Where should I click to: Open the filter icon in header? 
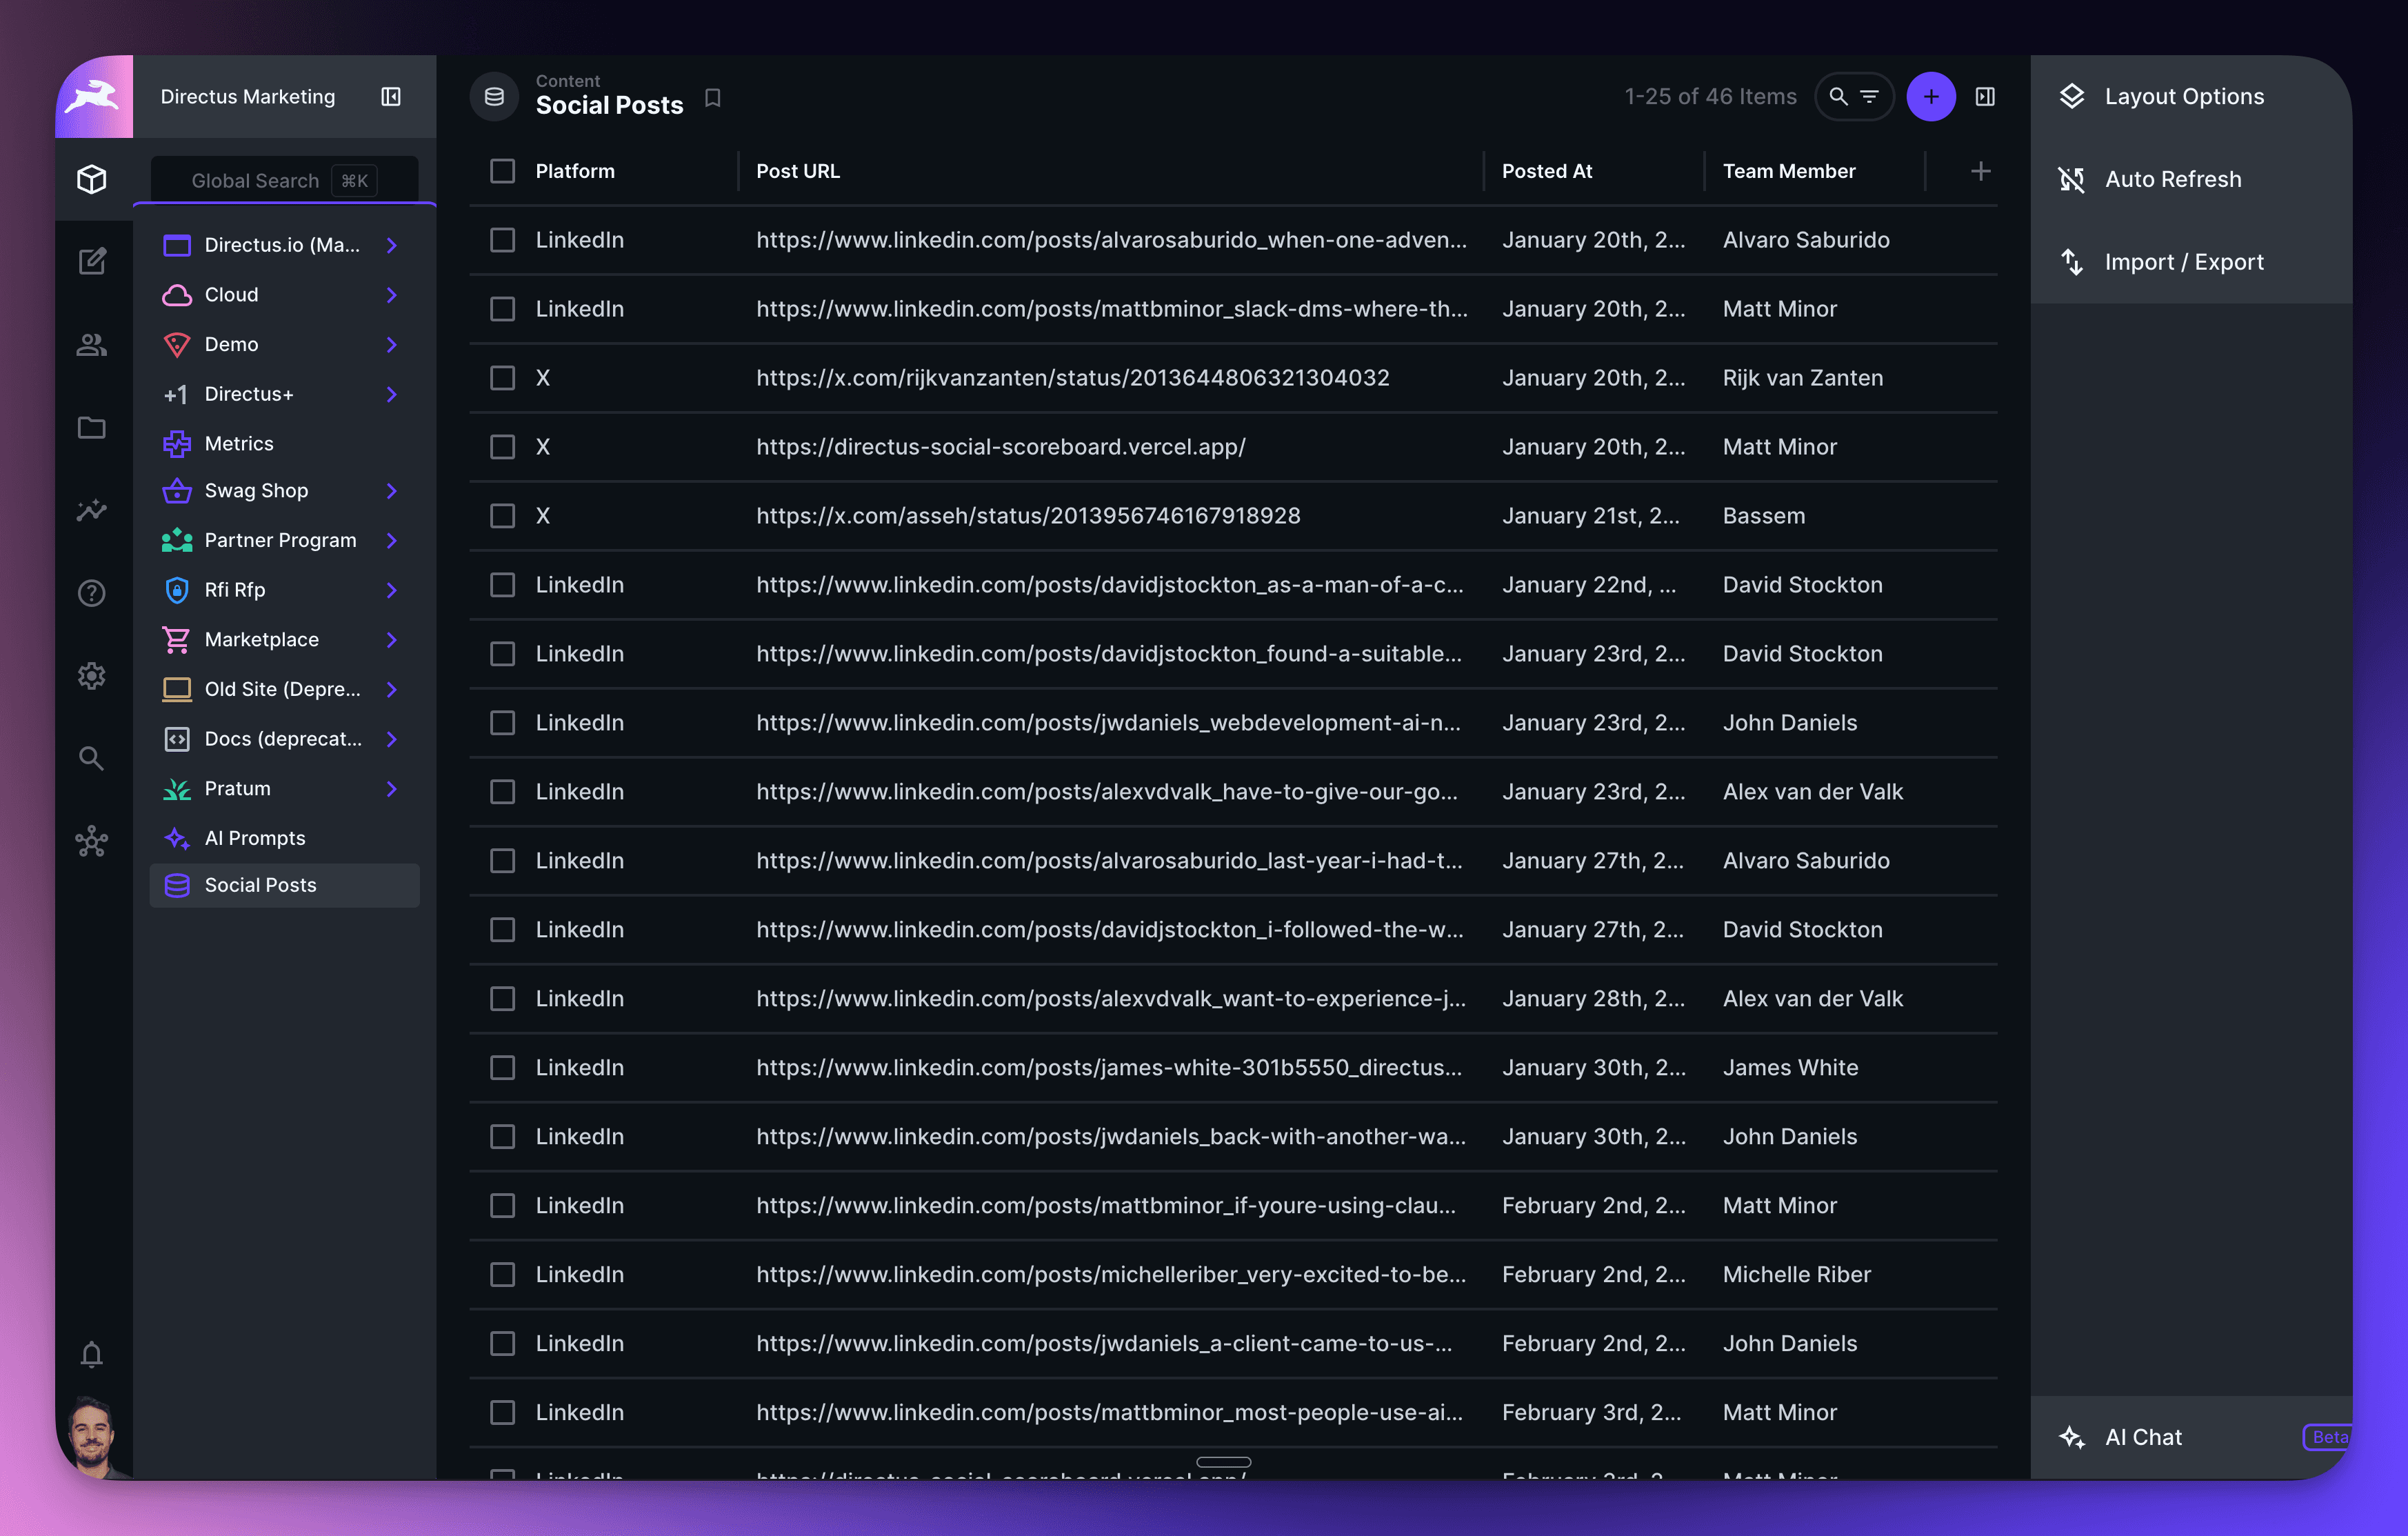1870,97
